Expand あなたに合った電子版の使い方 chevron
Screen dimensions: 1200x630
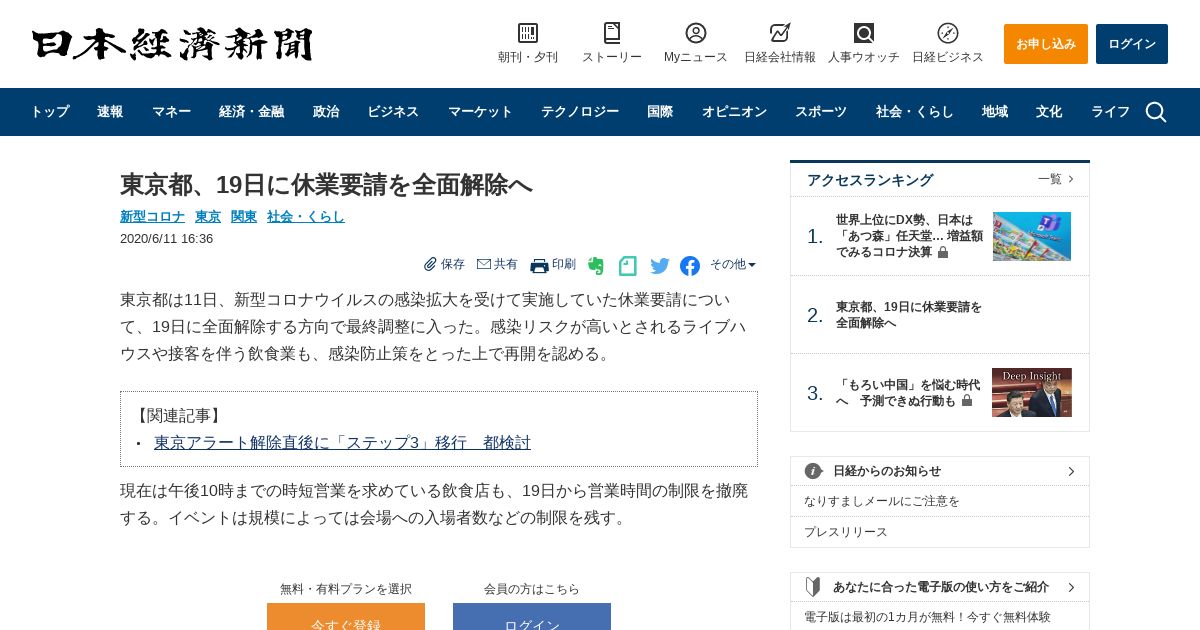click(1071, 587)
